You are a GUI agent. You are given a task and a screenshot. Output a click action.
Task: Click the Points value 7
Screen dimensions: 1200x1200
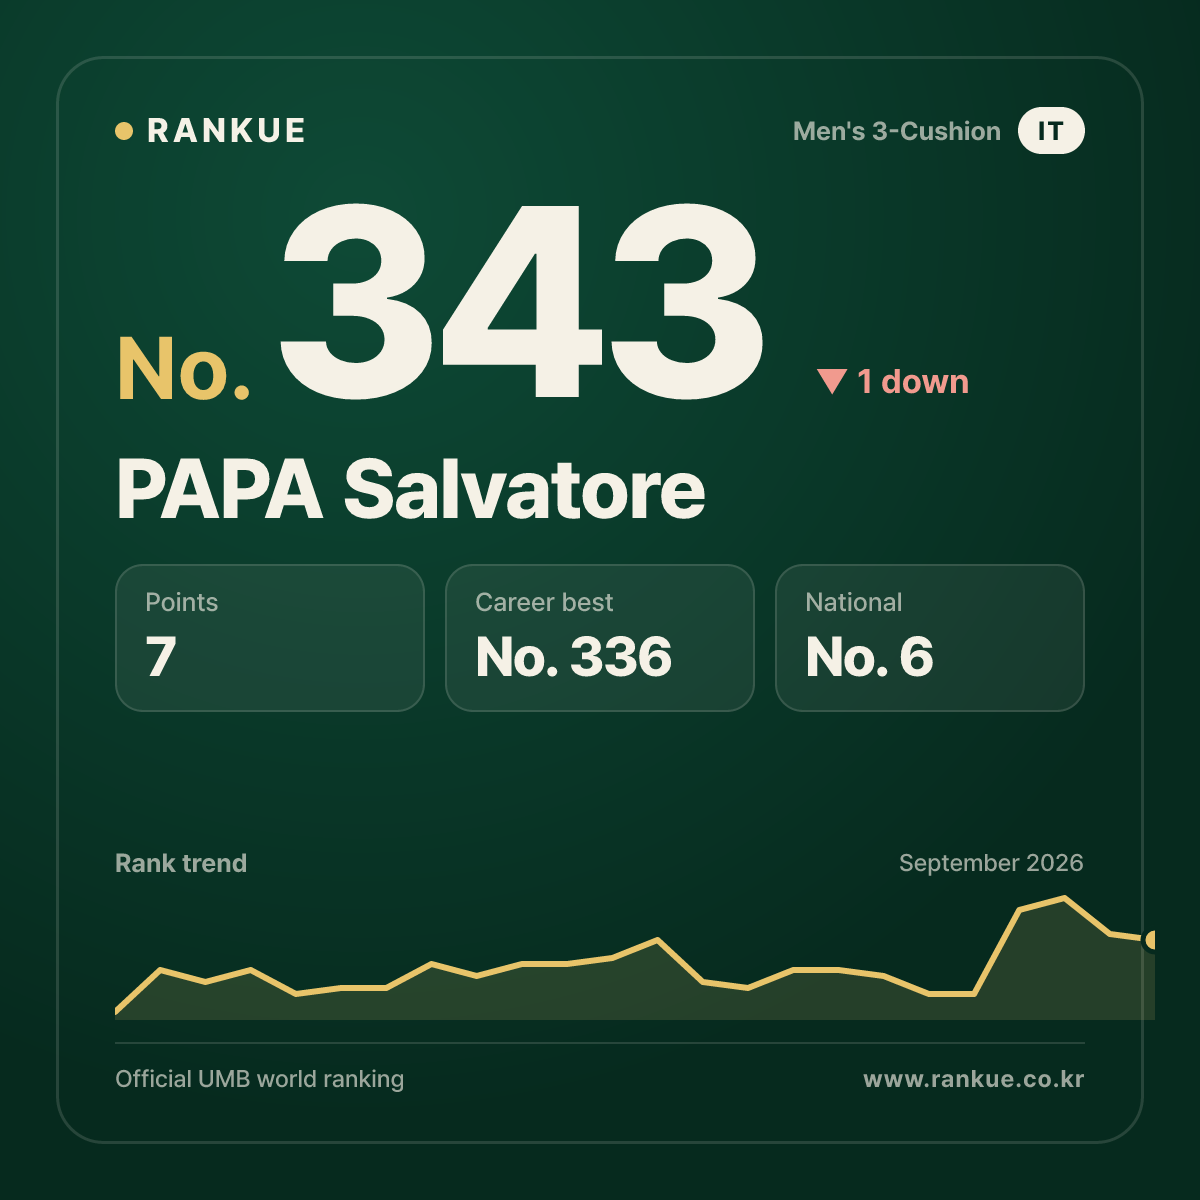(x=161, y=657)
